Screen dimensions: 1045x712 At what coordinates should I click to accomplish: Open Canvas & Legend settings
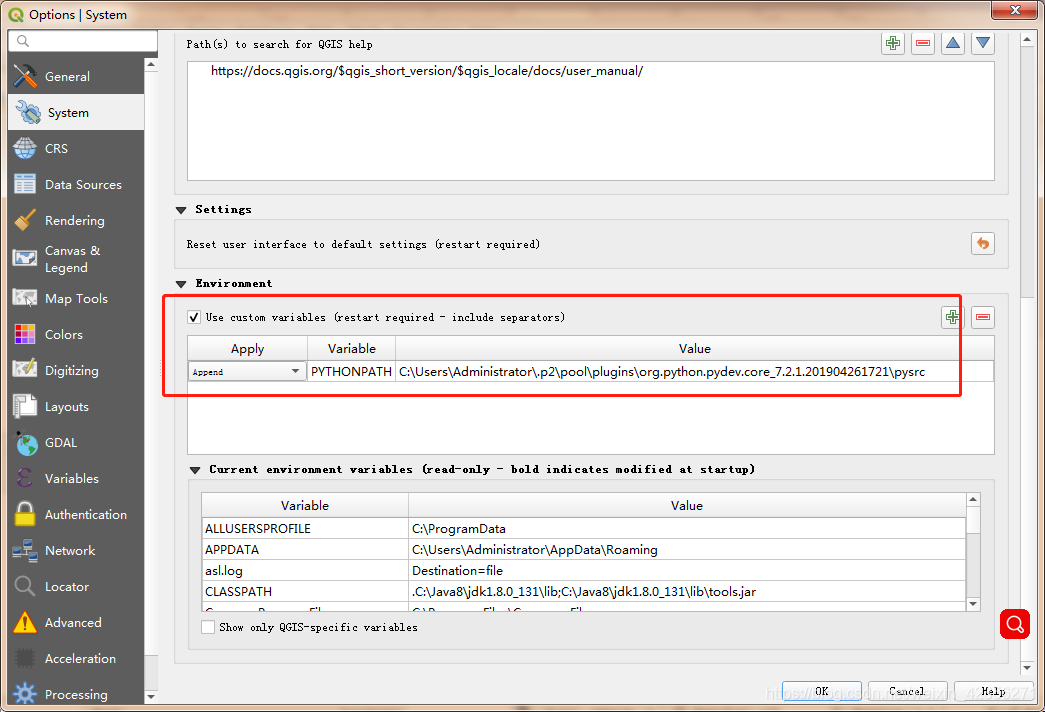click(76, 259)
